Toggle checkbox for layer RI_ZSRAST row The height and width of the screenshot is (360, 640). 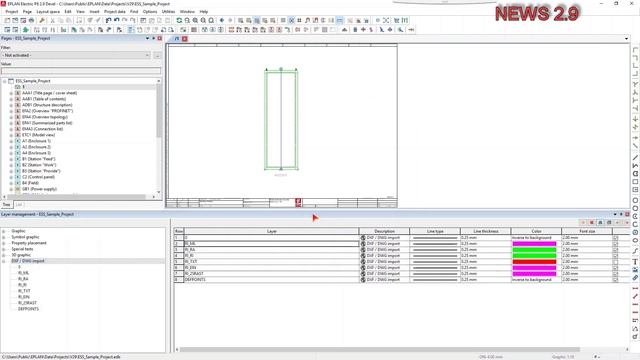click(x=616, y=273)
